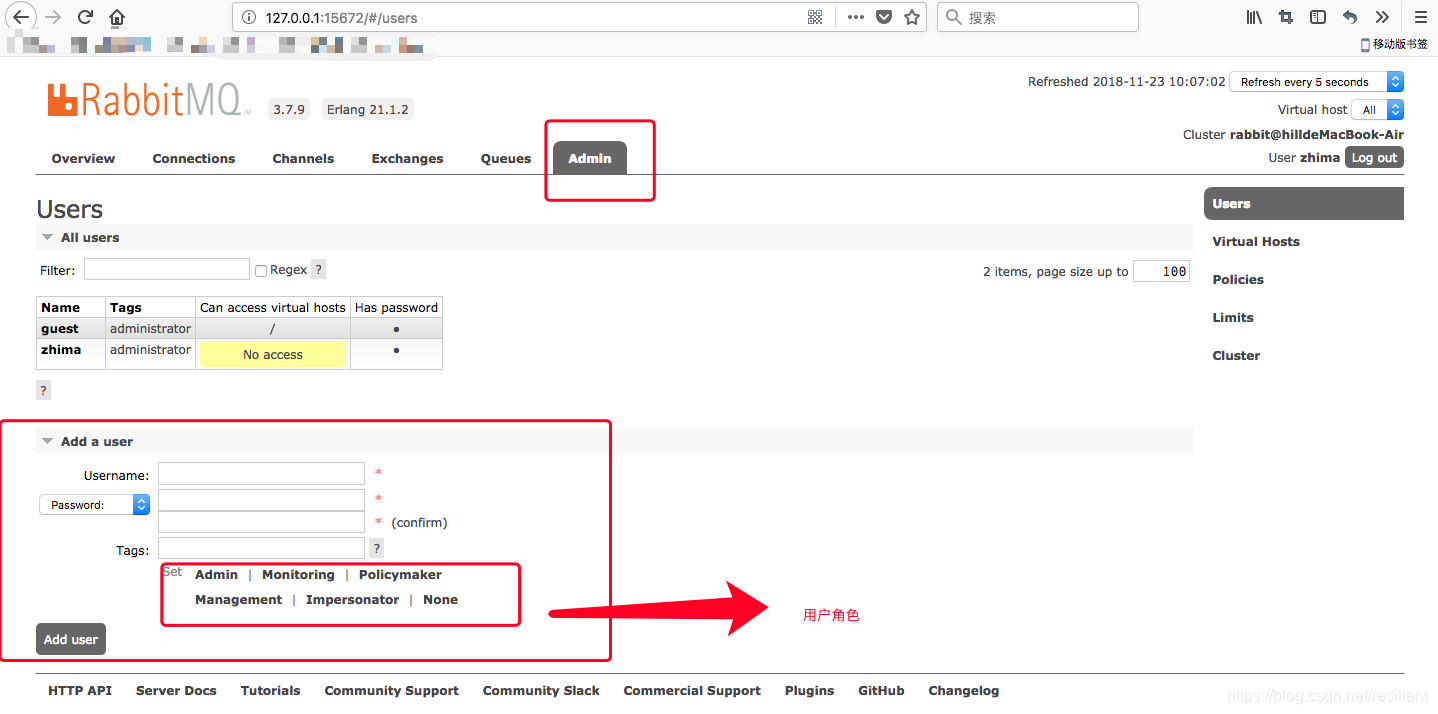Open the Community Support footer link
1438x714 pixels.
click(x=391, y=690)
